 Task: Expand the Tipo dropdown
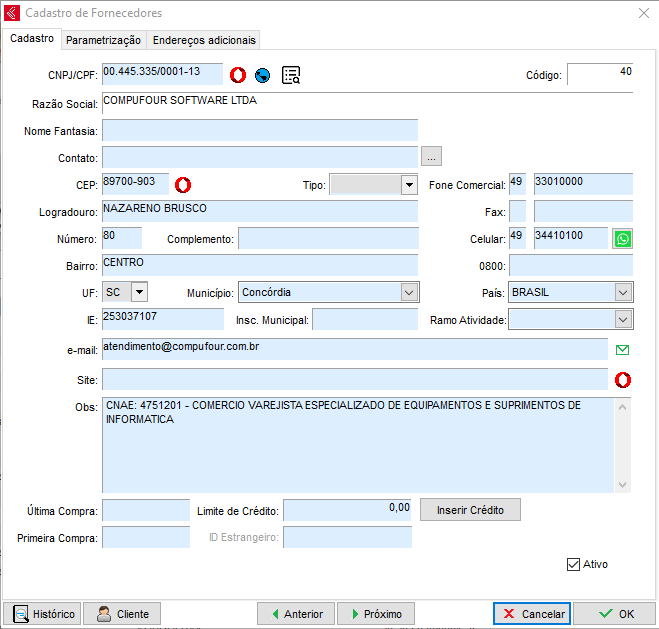click(408, 185)
